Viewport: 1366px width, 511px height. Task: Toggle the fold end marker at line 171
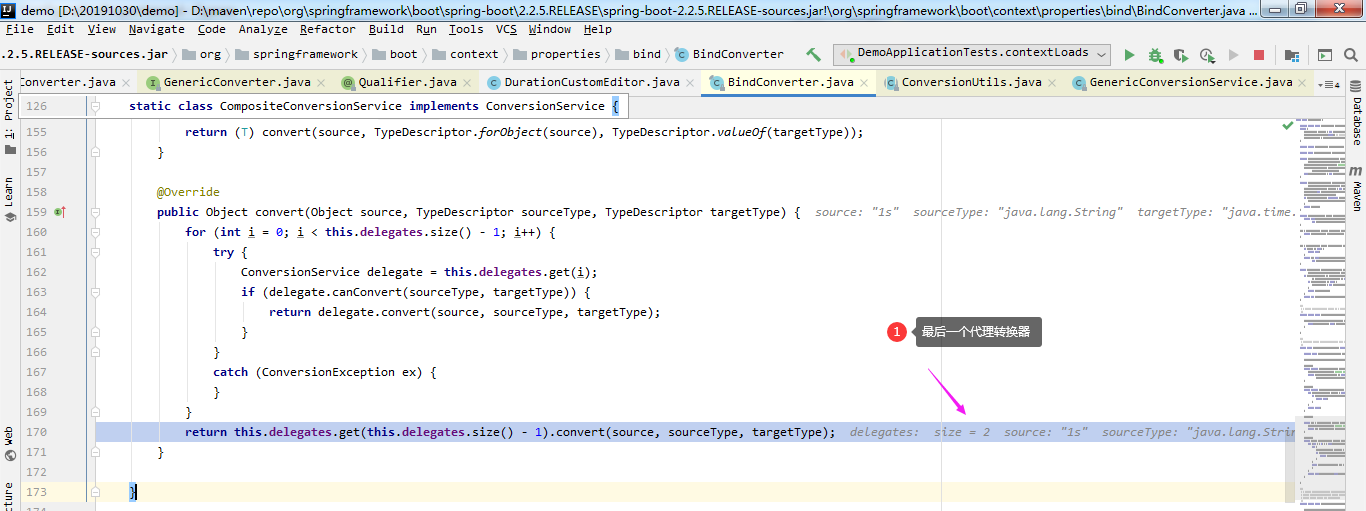(x=96, y=452)
